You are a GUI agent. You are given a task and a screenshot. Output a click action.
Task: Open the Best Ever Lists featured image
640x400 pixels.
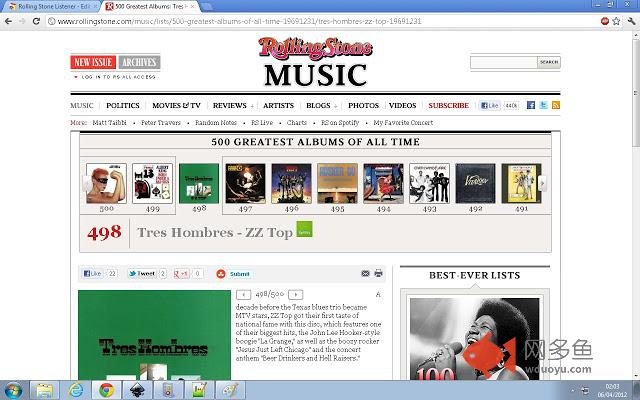click(475, 339)
